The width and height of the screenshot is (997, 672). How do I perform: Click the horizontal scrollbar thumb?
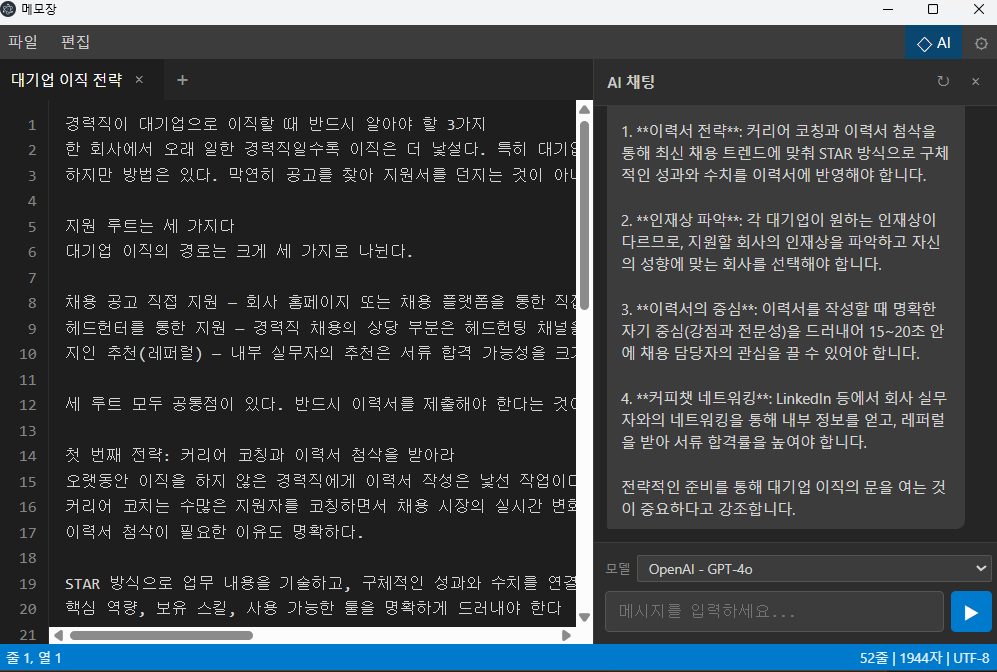[161, 635]
